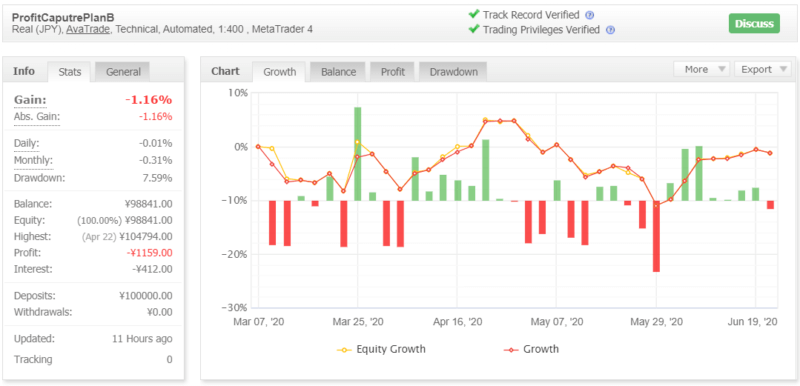This screenshot has height=386, width=800.
Task: Click the 10% axis label
Action: (x=239, y=93)
